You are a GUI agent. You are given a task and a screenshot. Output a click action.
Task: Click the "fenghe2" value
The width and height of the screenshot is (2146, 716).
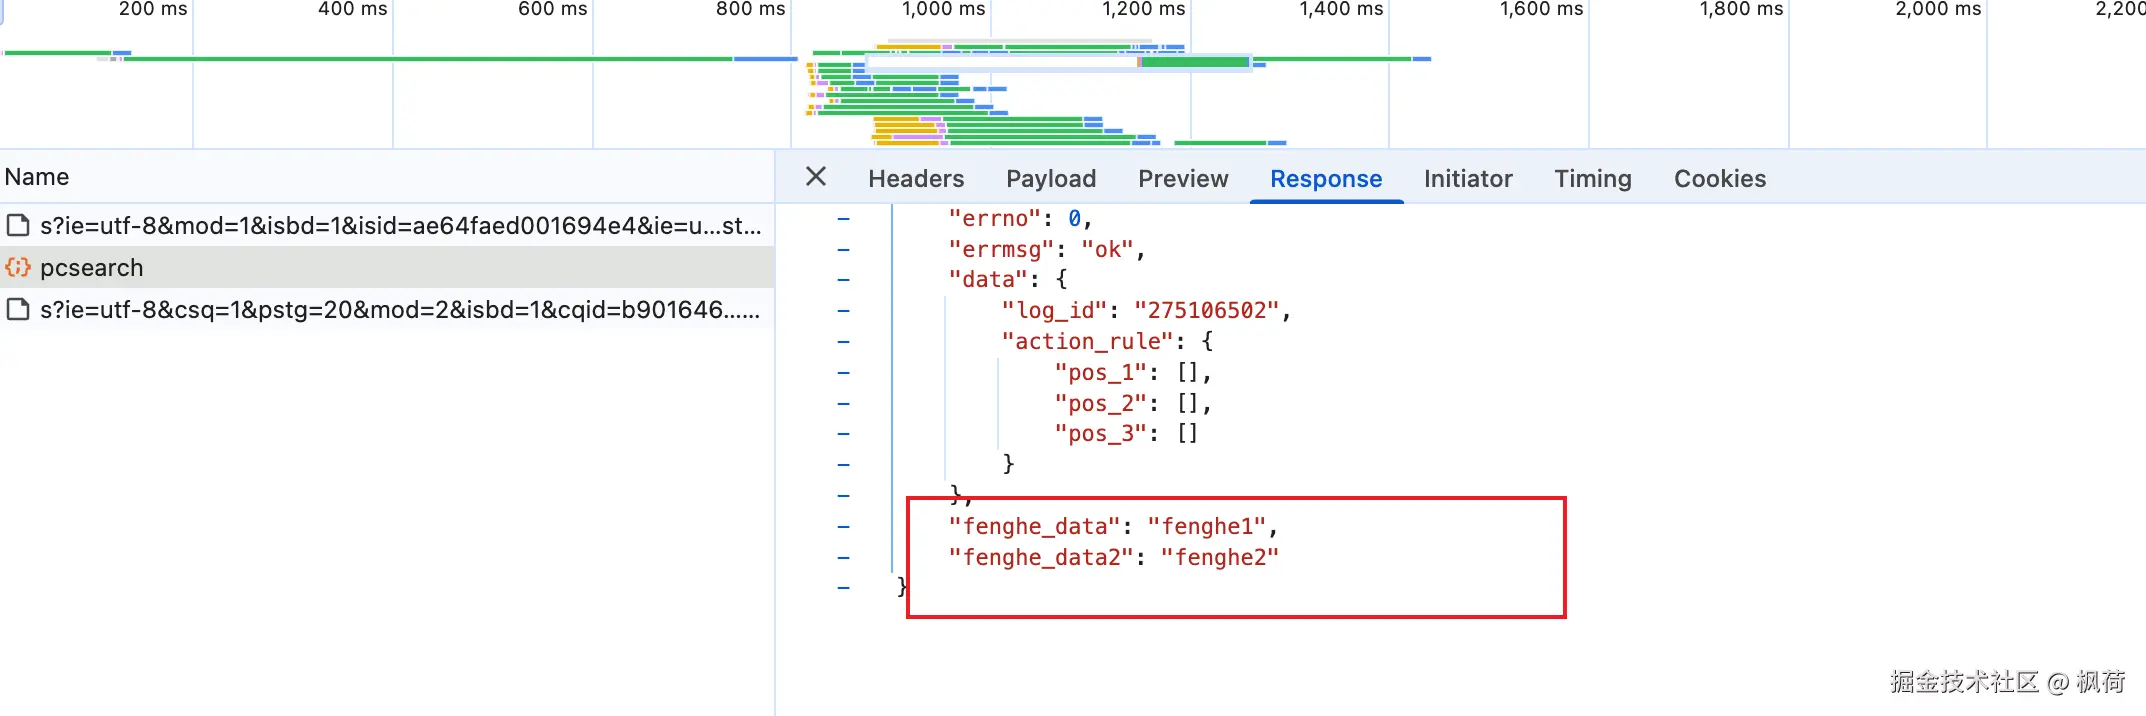pyautogui.click(x=1220, y=558)
